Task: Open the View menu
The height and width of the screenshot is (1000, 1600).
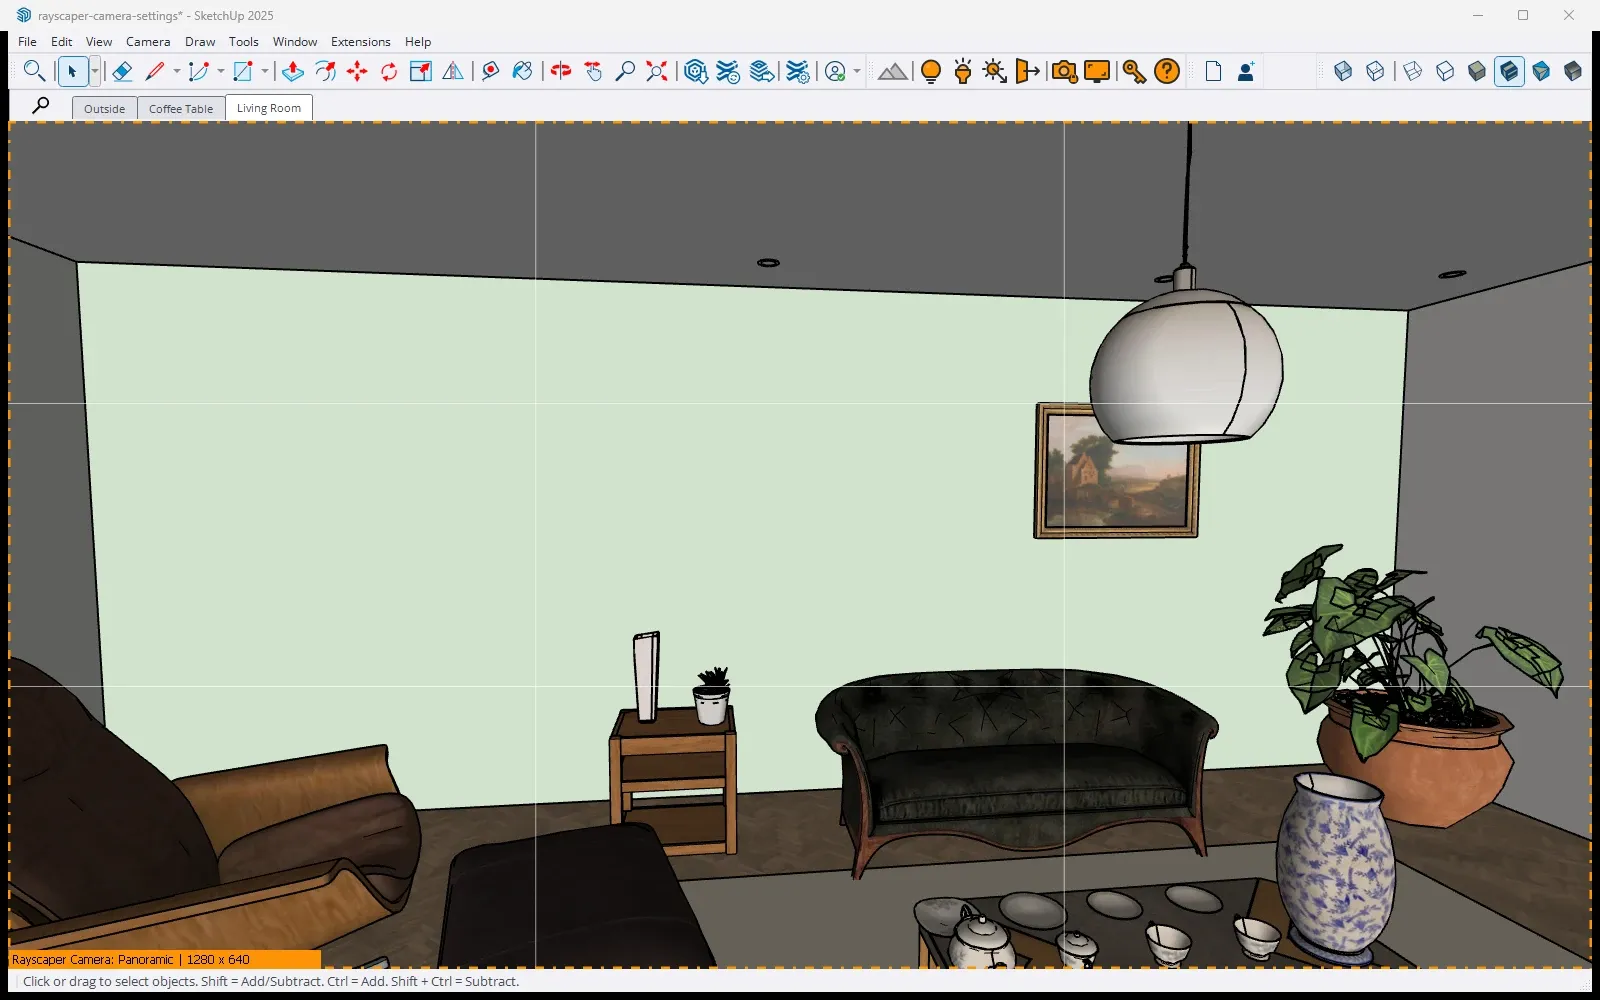Action: [x=99, y=42]
